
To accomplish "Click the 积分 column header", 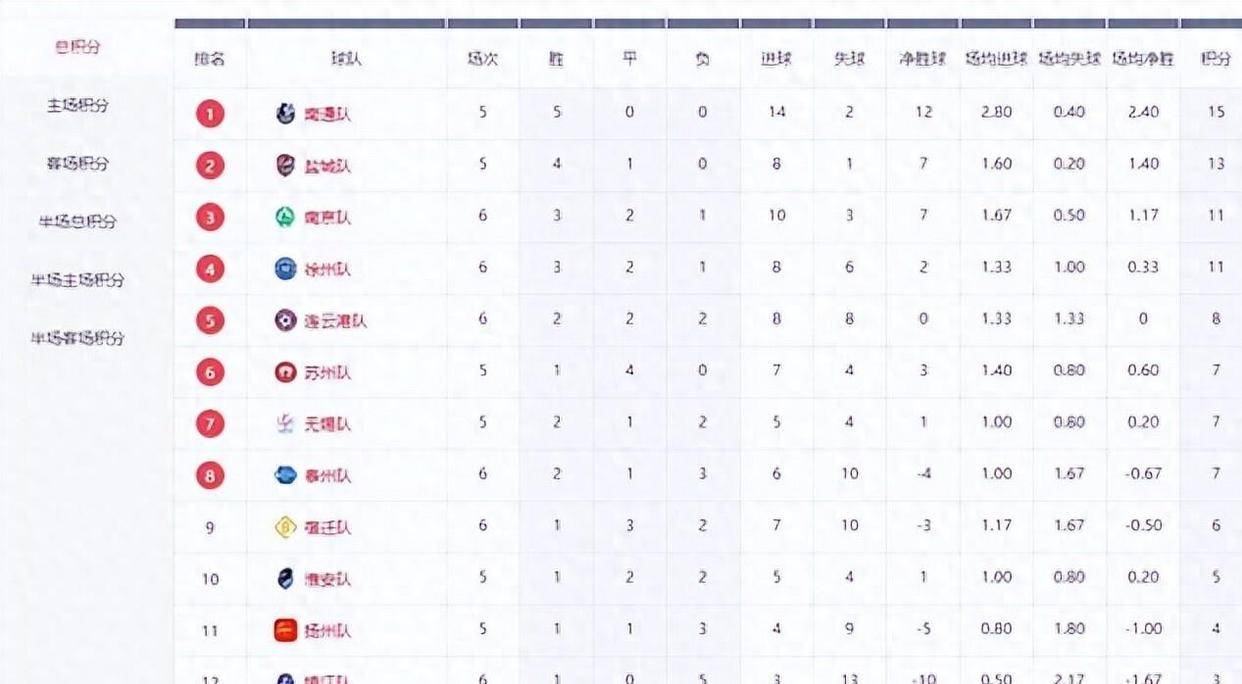I will (x=1216, y=59).
